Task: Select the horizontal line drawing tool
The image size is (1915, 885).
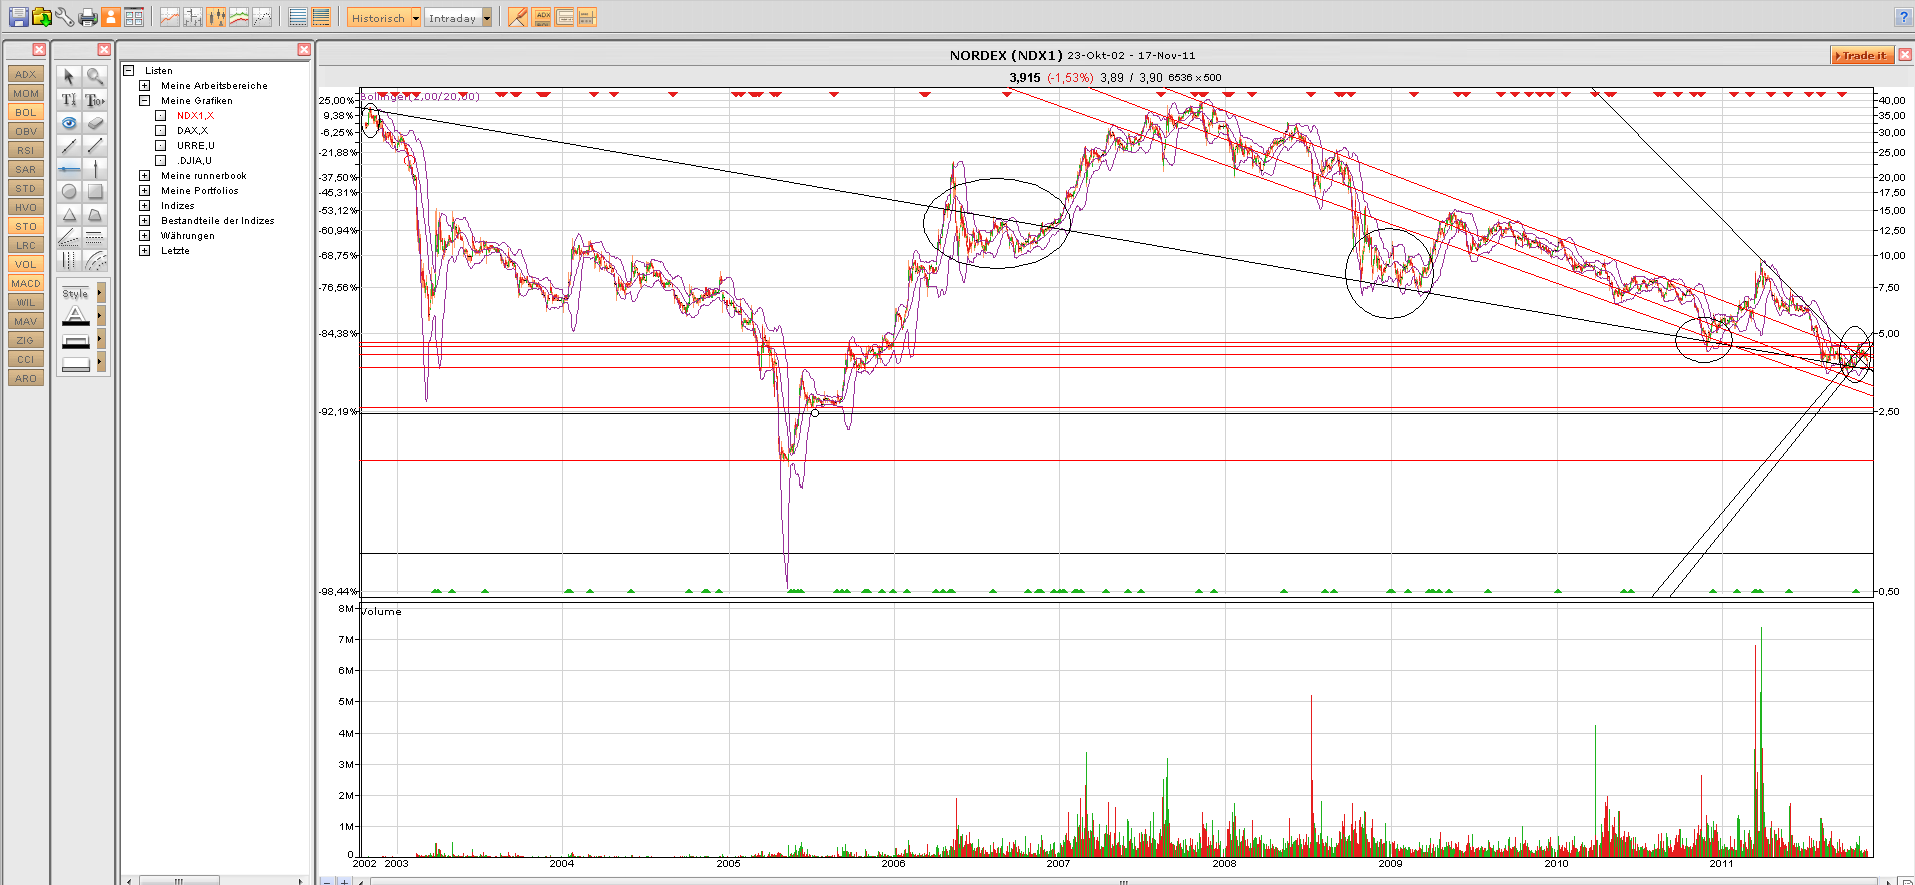Action: (x=69, y=168)
